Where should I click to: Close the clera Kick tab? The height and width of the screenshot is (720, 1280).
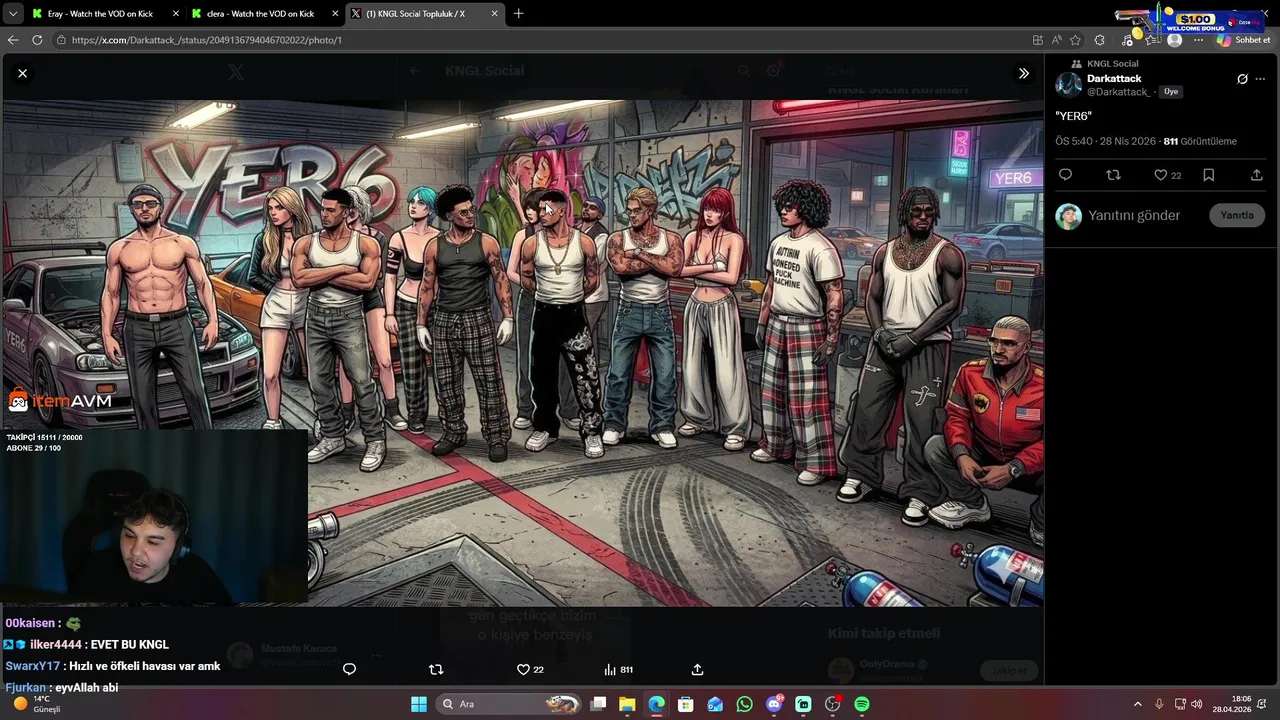(335, 14)
